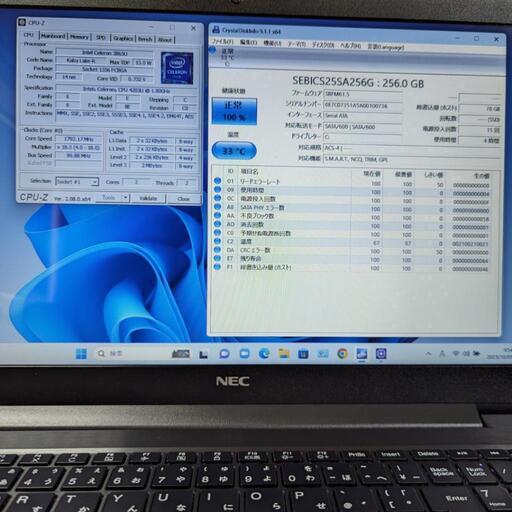Open the Chat icon on the taskbar

click(224, 354)
